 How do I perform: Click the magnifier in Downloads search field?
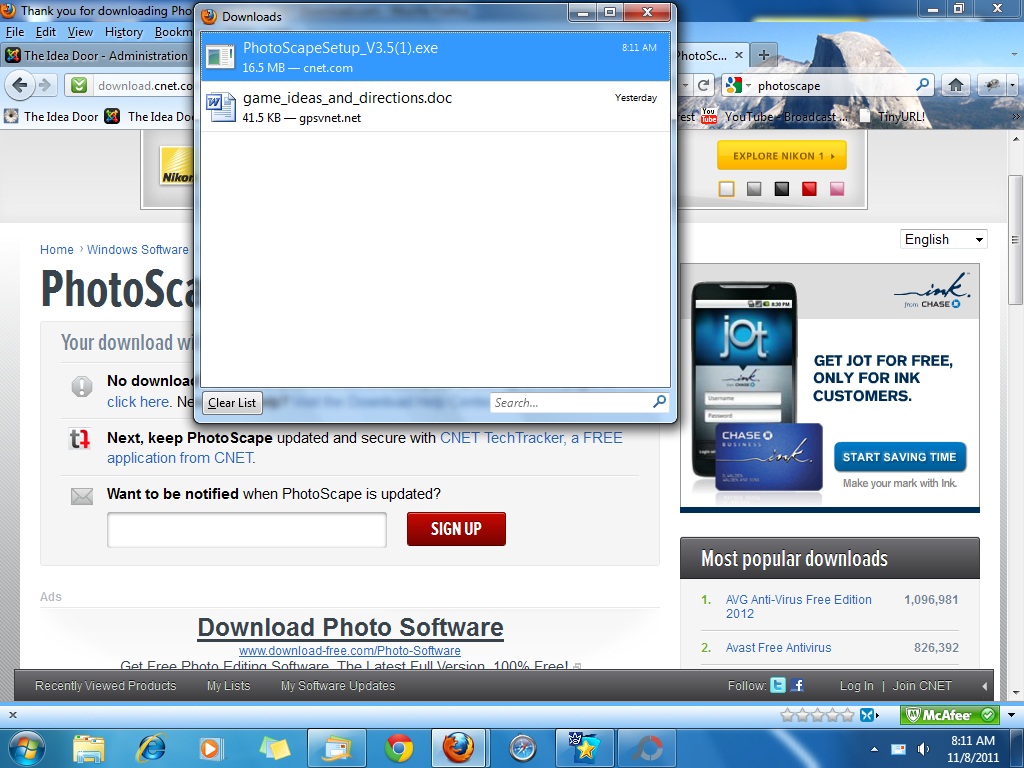(660, 402)
